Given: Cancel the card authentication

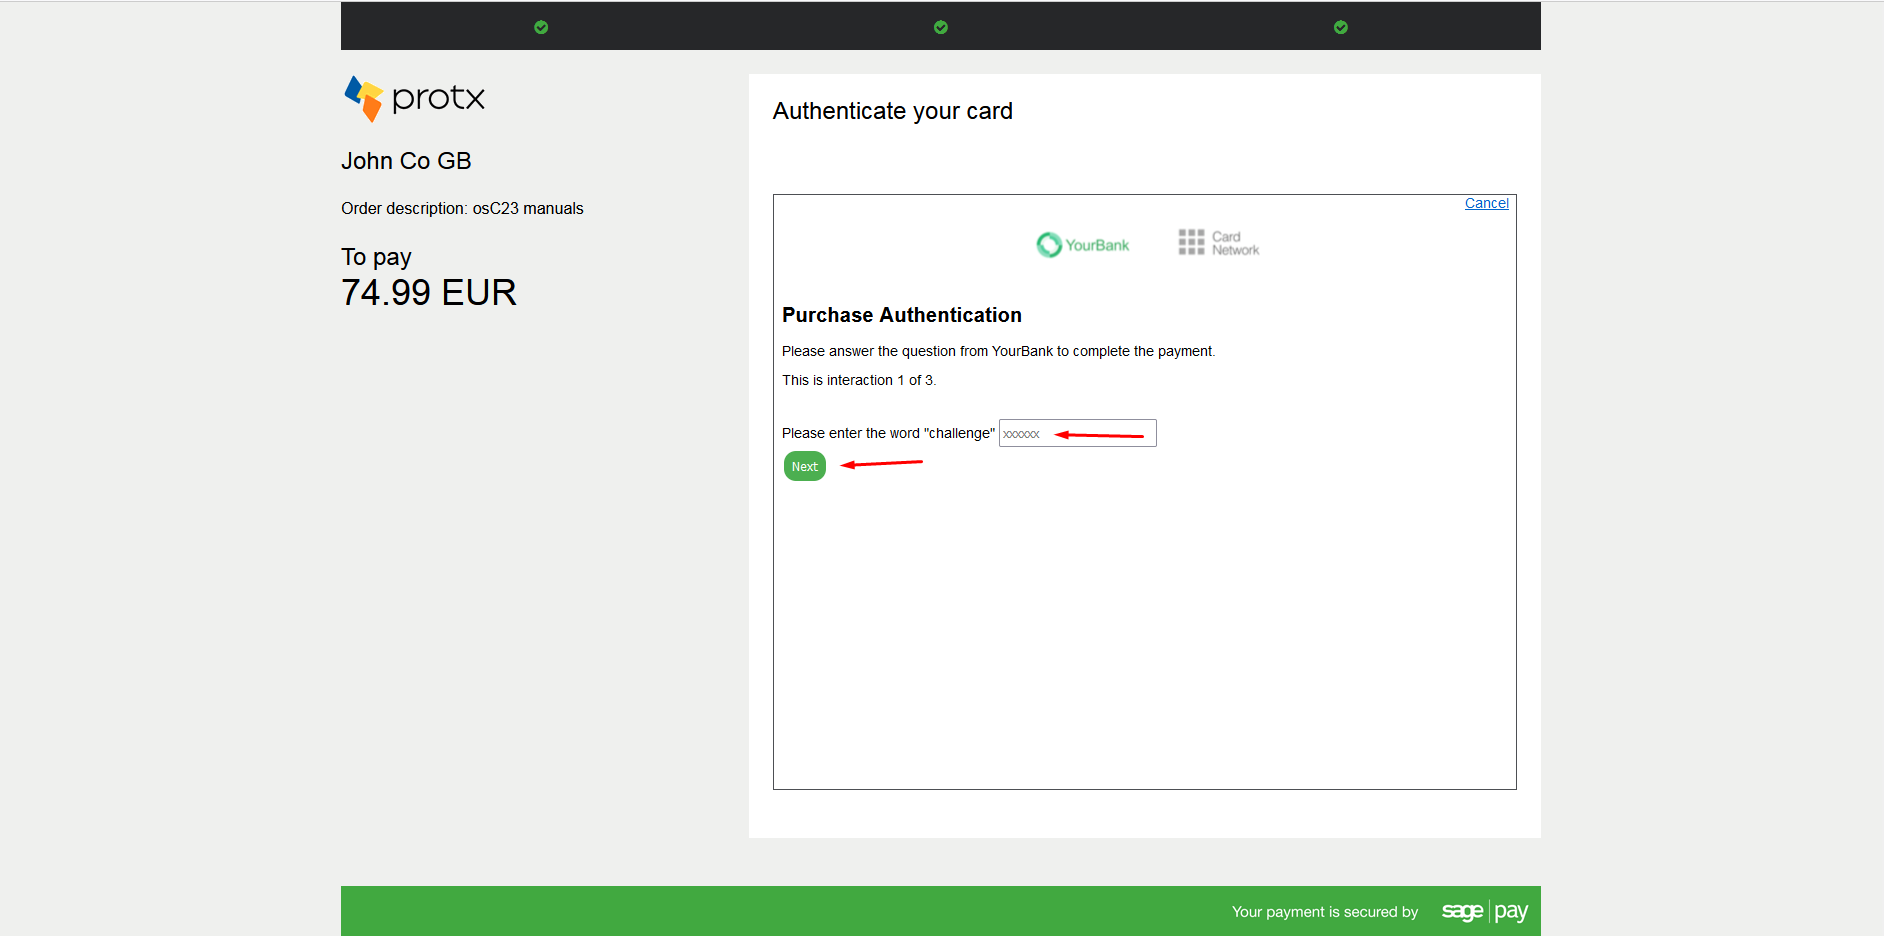Looking at the screenshot, I should 1487,203.
